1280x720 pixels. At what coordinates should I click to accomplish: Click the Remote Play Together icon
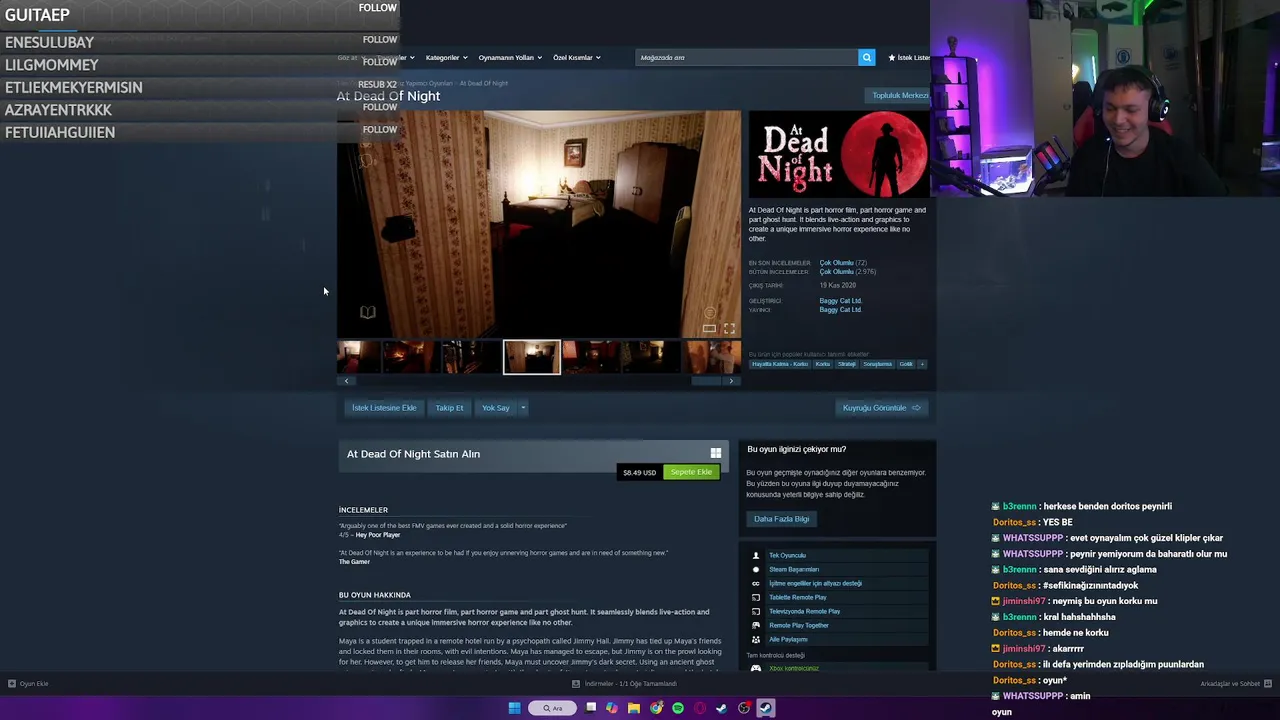(x=756, y=625)
